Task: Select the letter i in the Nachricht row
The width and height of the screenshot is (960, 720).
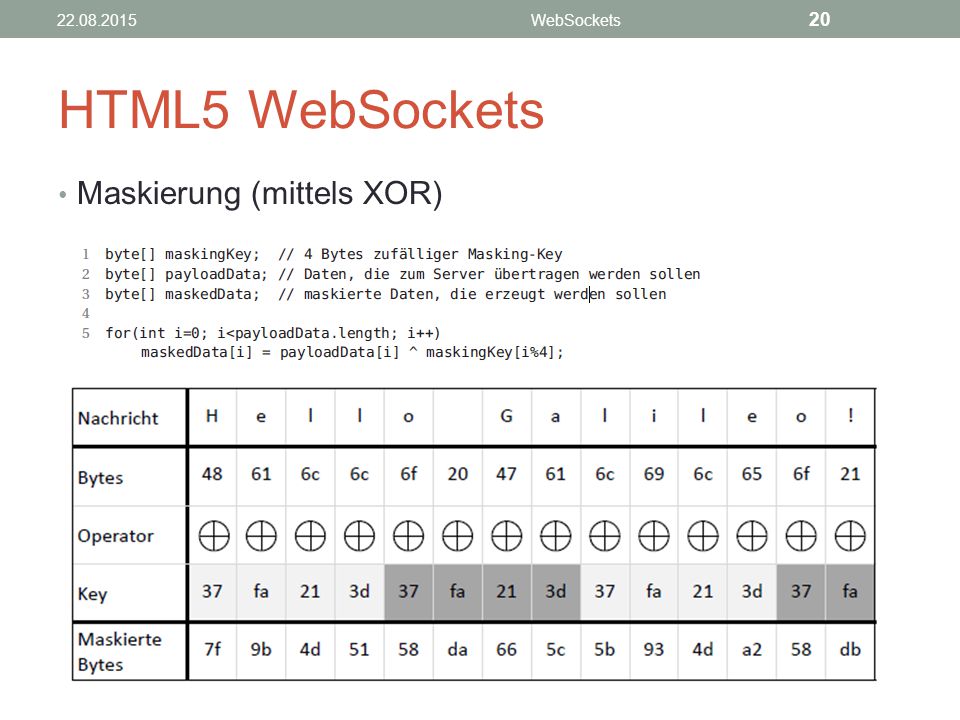Action: point(654,416)
